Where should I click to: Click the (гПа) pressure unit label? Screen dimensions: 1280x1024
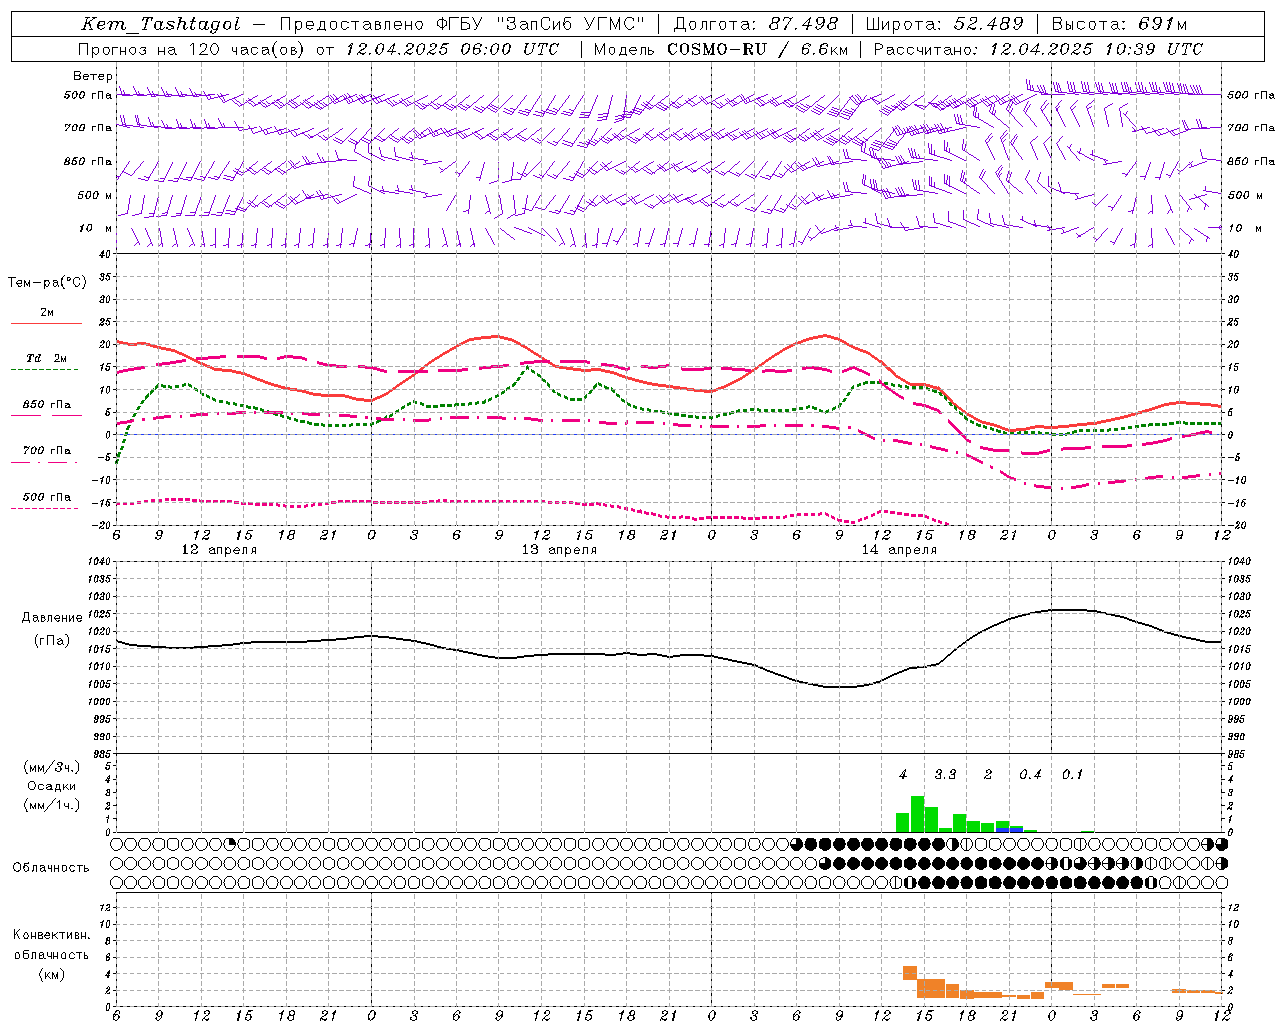(52, 640)
